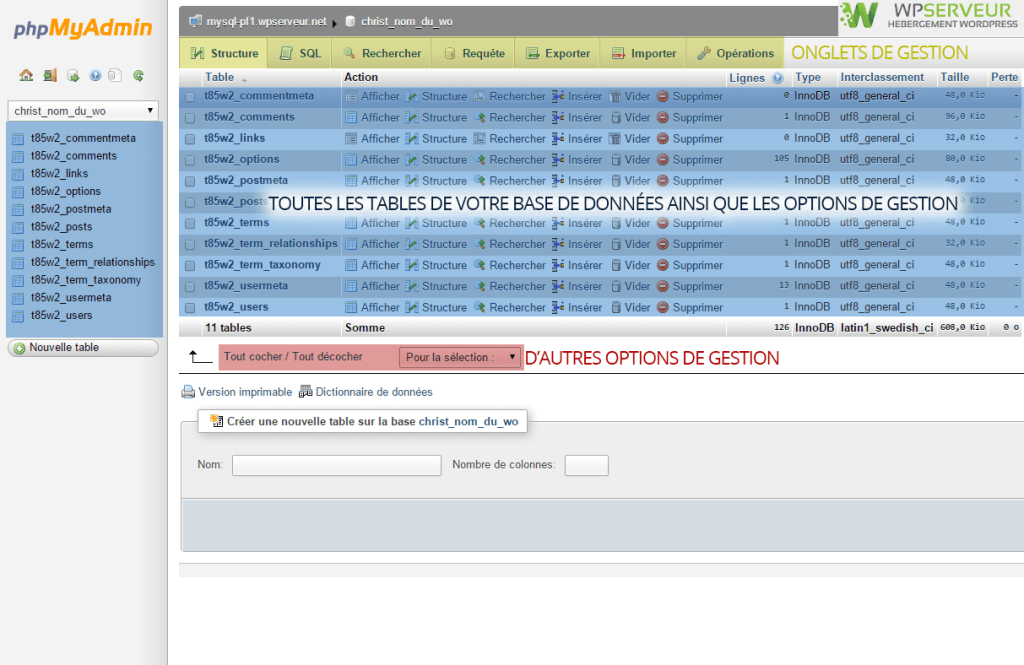Click the SQL documentation page icon
The height and width of the screenshot is (665, 1024).
pyautogui.click(x=115, y=75)
